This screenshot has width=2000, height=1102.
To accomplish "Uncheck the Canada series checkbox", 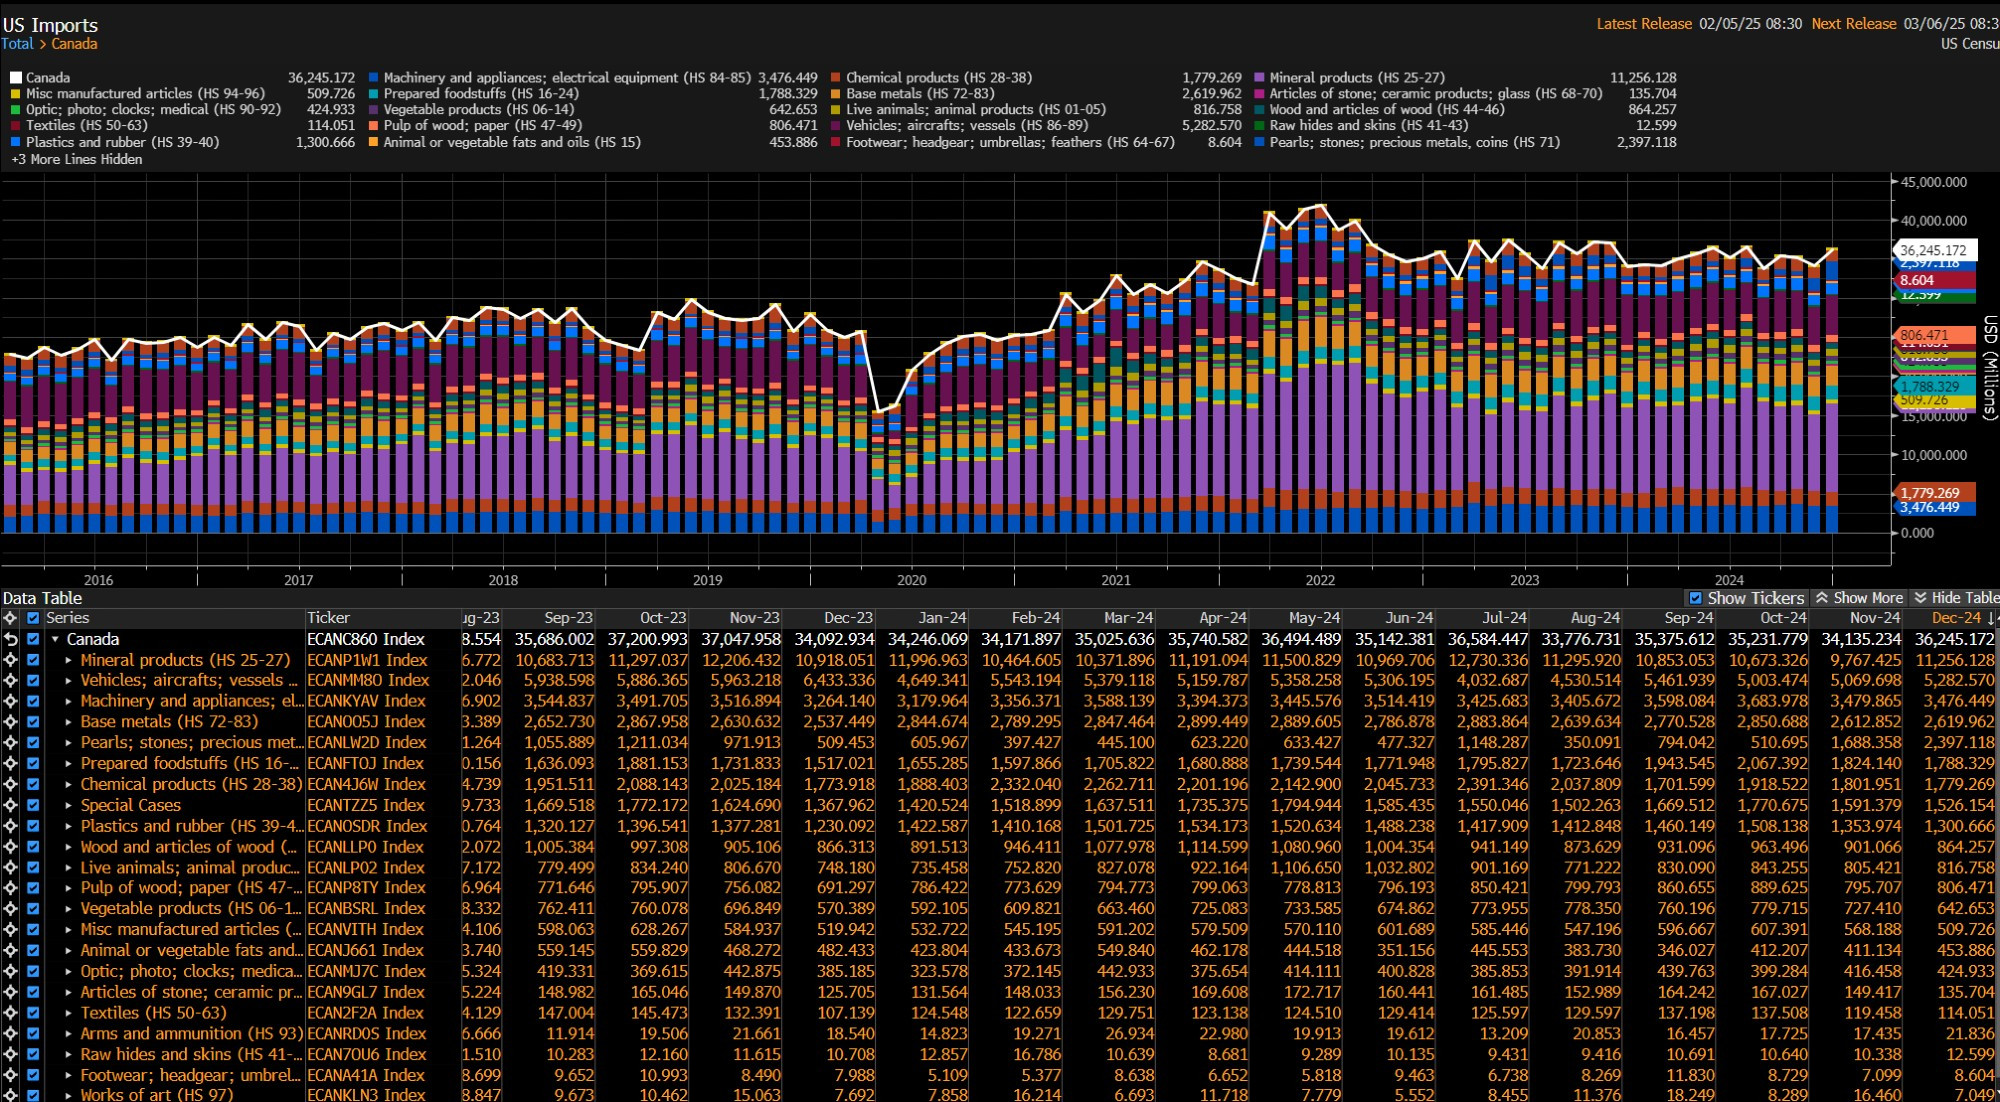I will pos(33,639).
